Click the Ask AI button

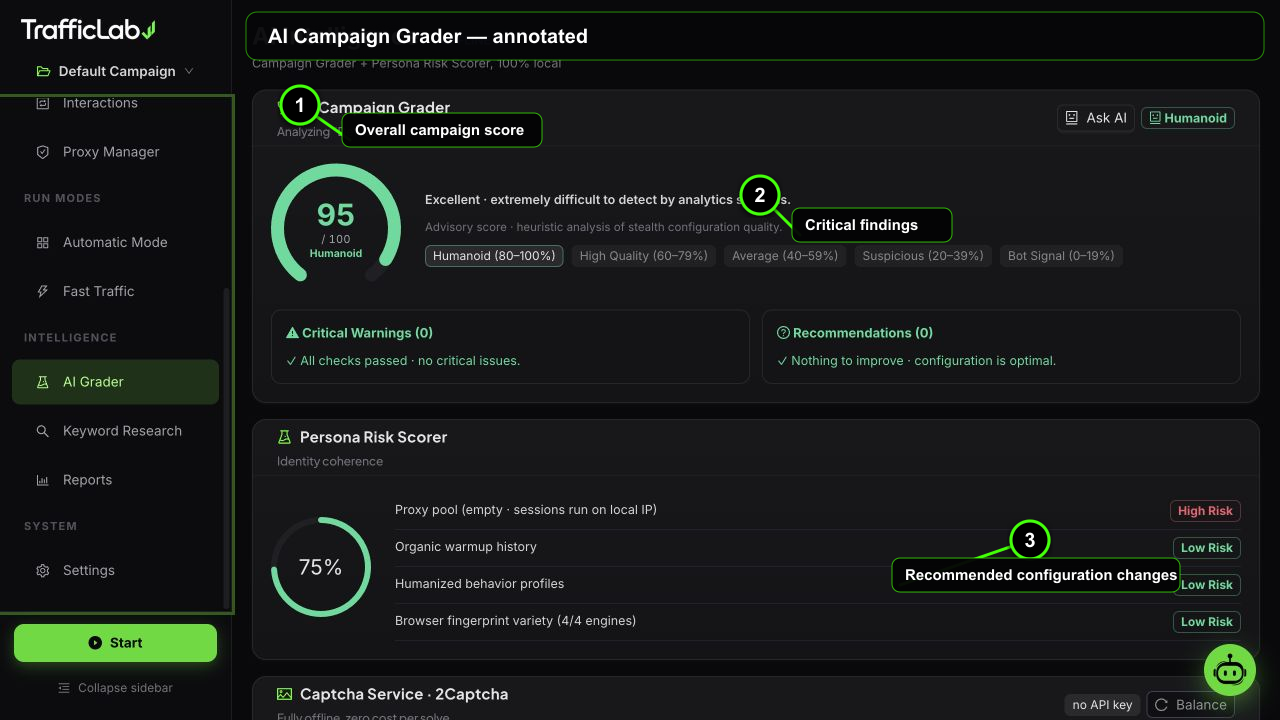pyautogui.click(x=1096, y=118)
